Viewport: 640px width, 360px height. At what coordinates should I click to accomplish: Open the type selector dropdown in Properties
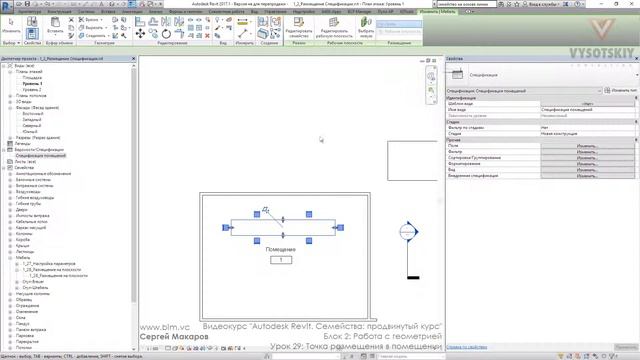[x=637, y=75]
